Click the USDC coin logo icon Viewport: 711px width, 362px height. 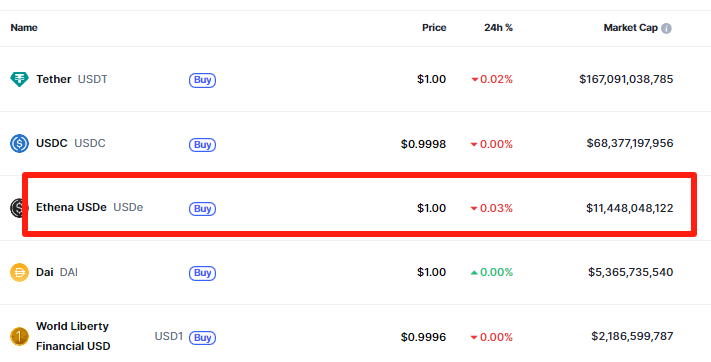click(x=19, y=144)
